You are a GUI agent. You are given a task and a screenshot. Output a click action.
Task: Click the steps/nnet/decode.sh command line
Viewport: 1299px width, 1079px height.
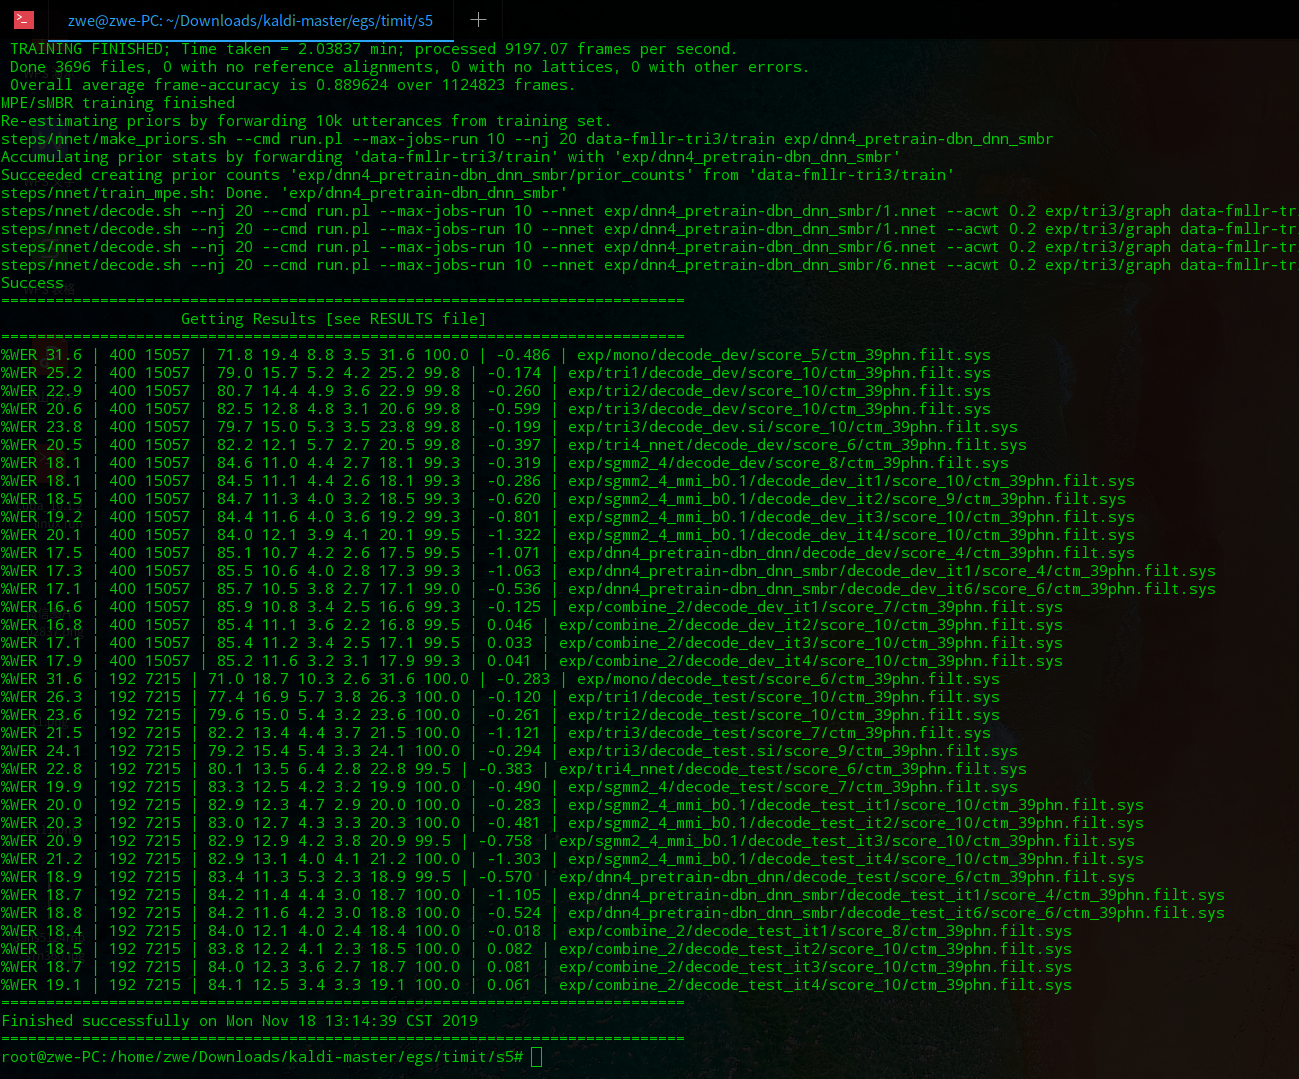(x=400, y=210)
